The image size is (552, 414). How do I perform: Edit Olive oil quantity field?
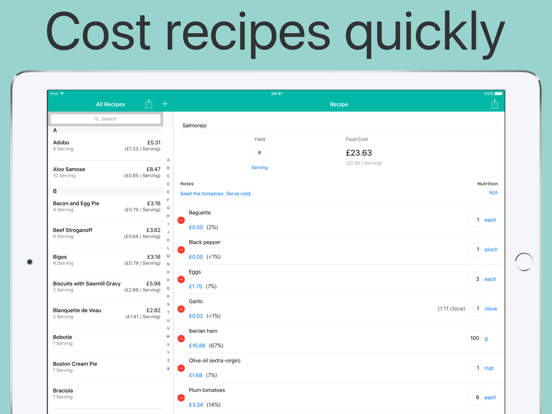(474, 368)
